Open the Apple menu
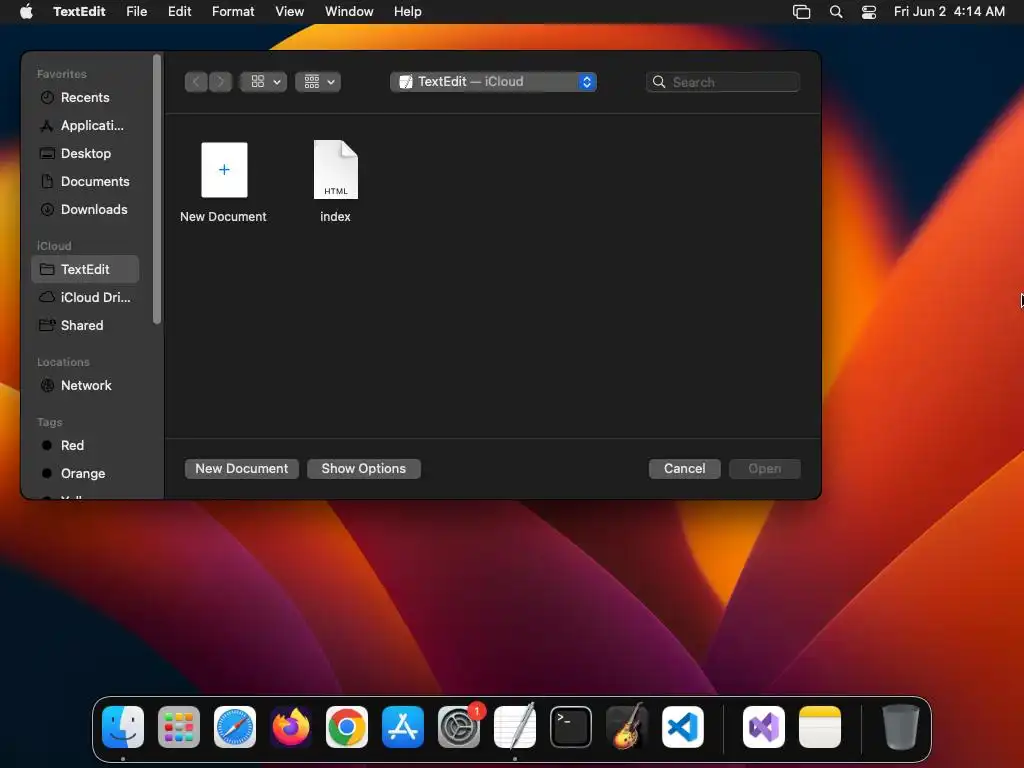This screenshot has height=768, width=1024. [26, 11]
